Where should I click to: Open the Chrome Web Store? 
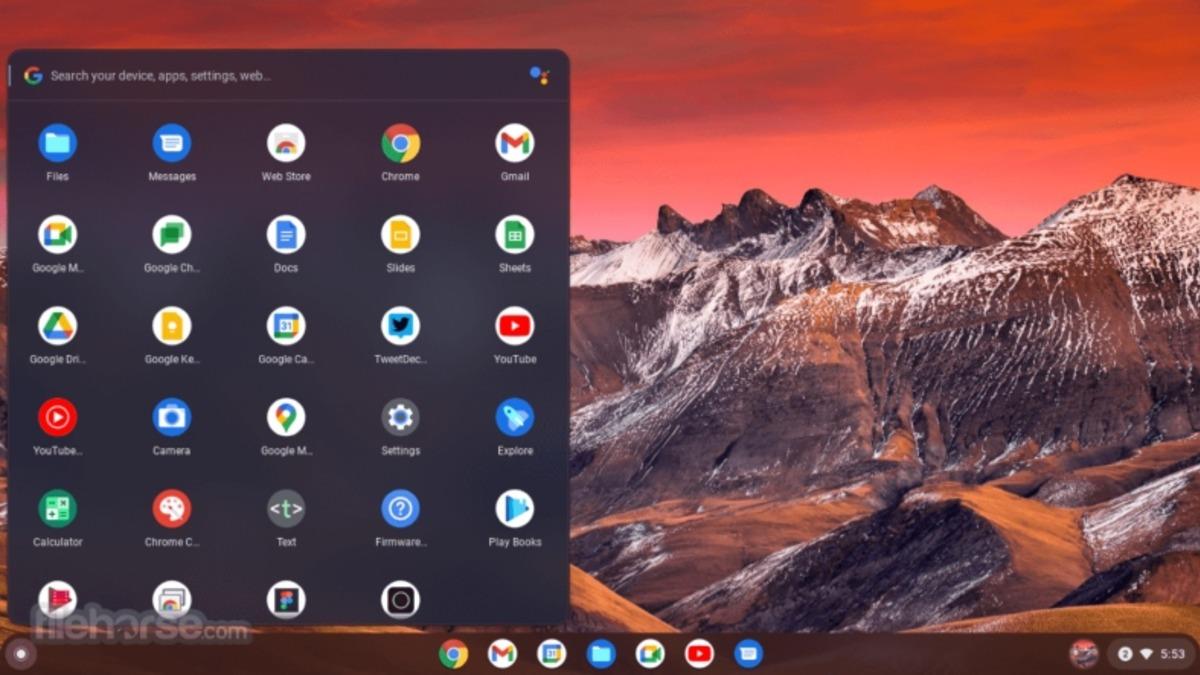pyautogui.click(x=286, y=143)
